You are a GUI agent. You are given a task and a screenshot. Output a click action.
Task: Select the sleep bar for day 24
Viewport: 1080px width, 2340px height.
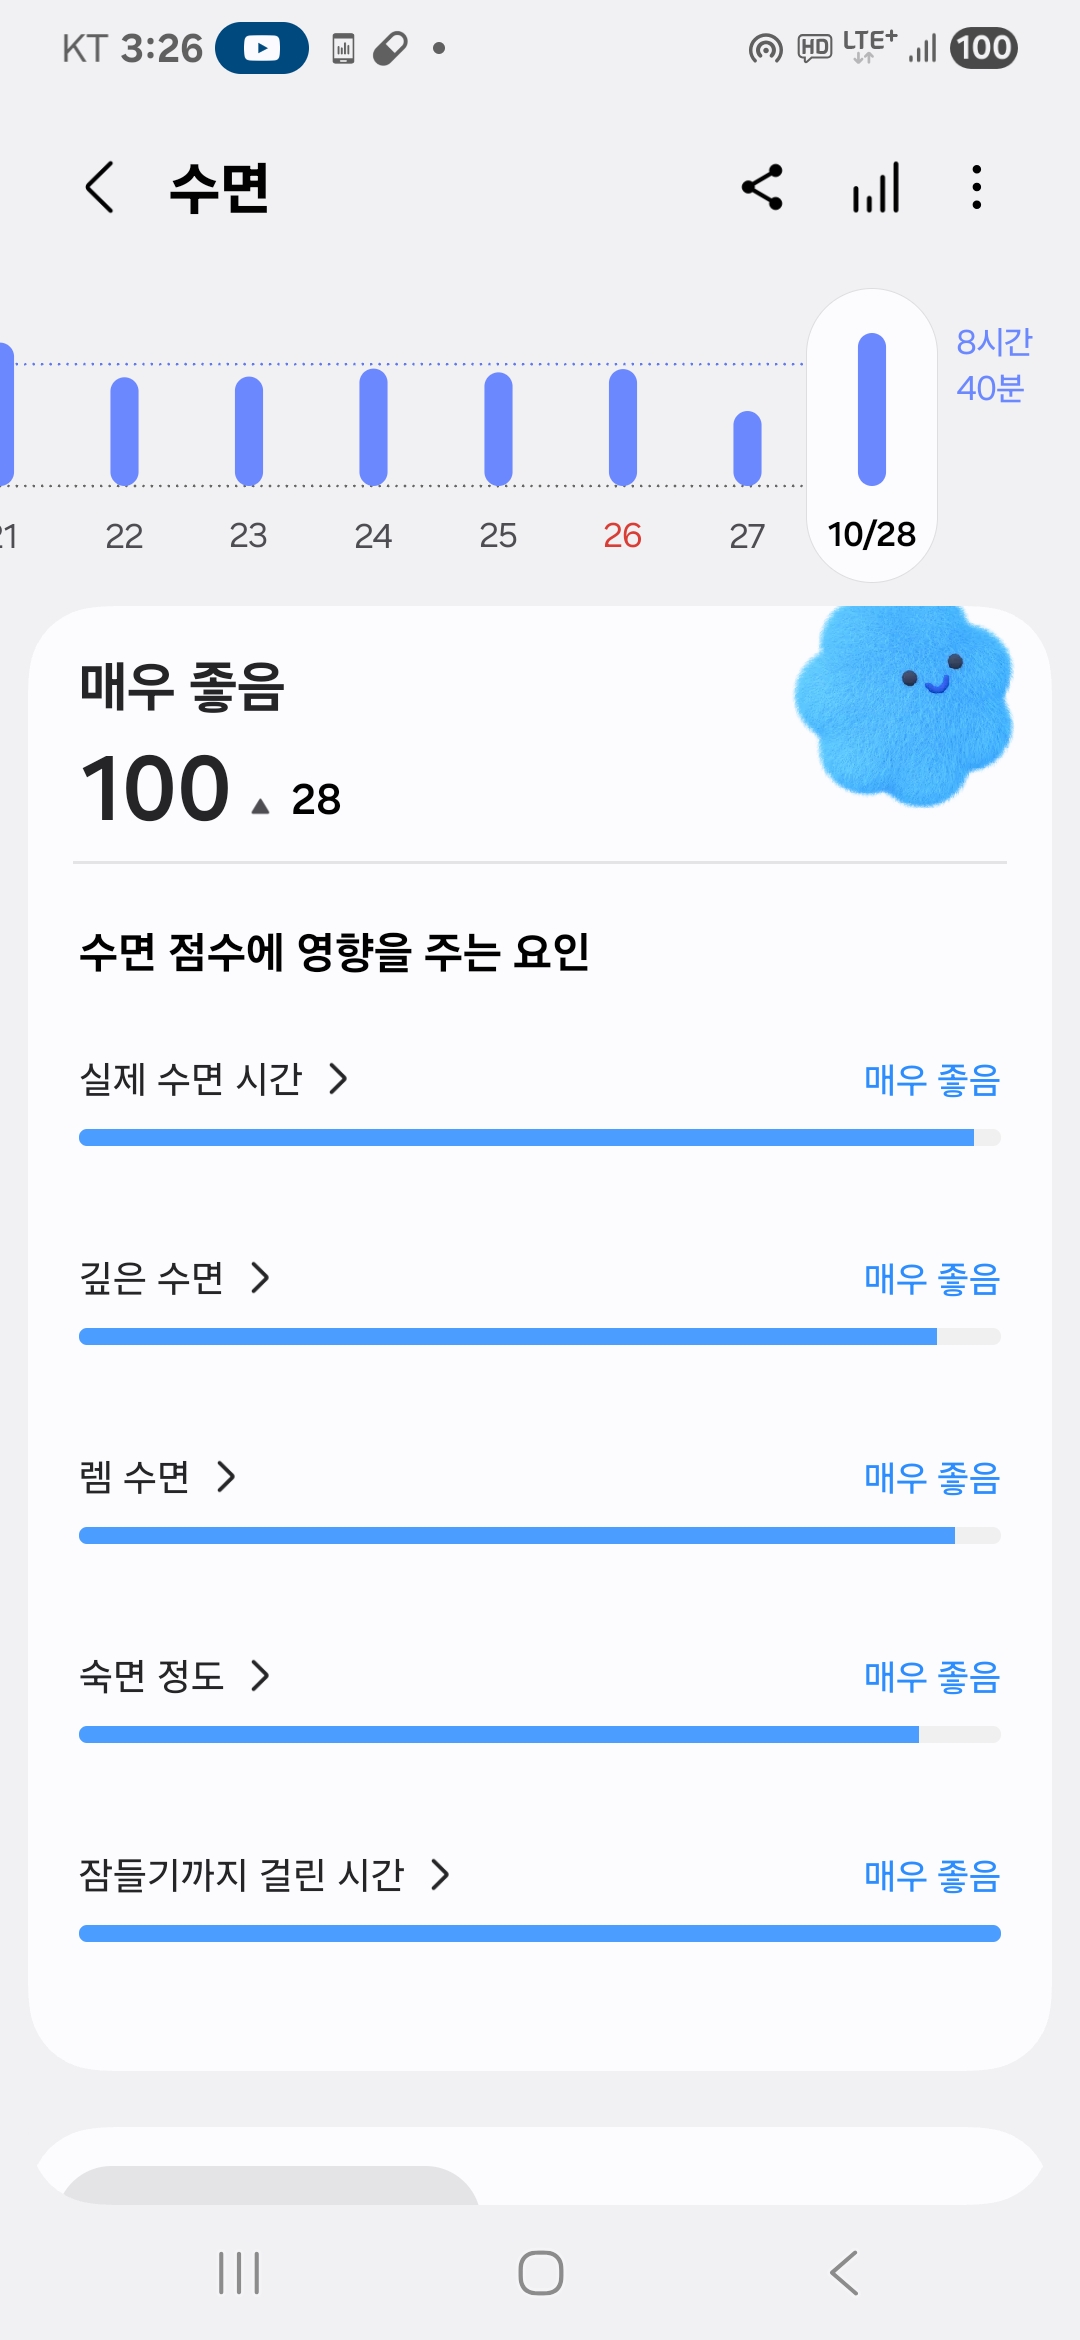(x=373, y=428)
